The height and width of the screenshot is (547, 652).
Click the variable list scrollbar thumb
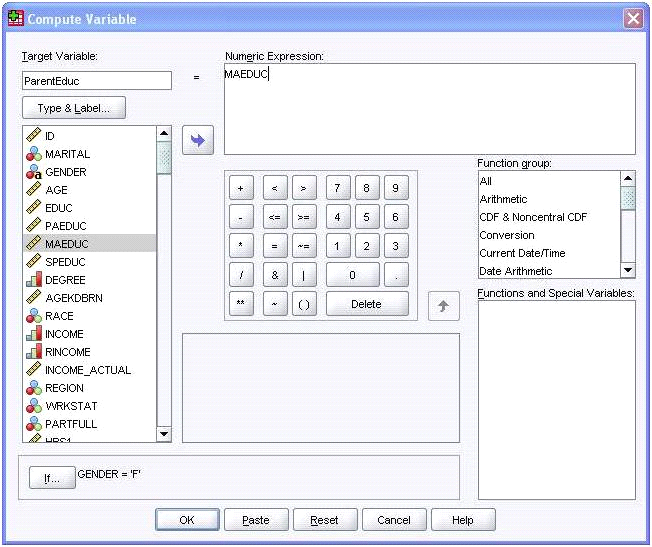pyautogui.click(x=164, y=158)
